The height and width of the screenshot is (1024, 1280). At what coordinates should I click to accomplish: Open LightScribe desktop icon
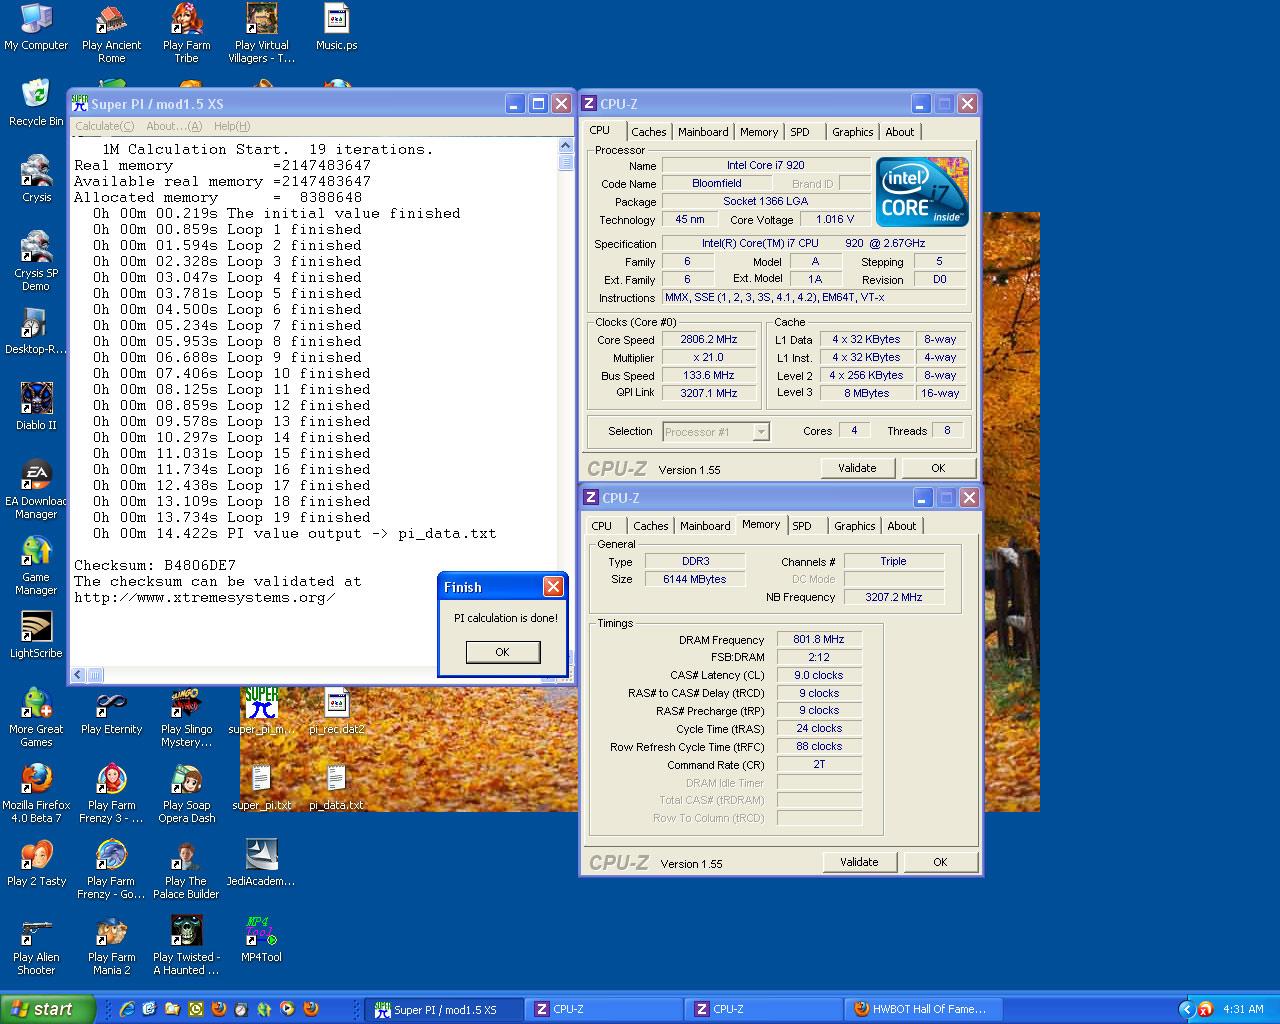tap(36, 636)
